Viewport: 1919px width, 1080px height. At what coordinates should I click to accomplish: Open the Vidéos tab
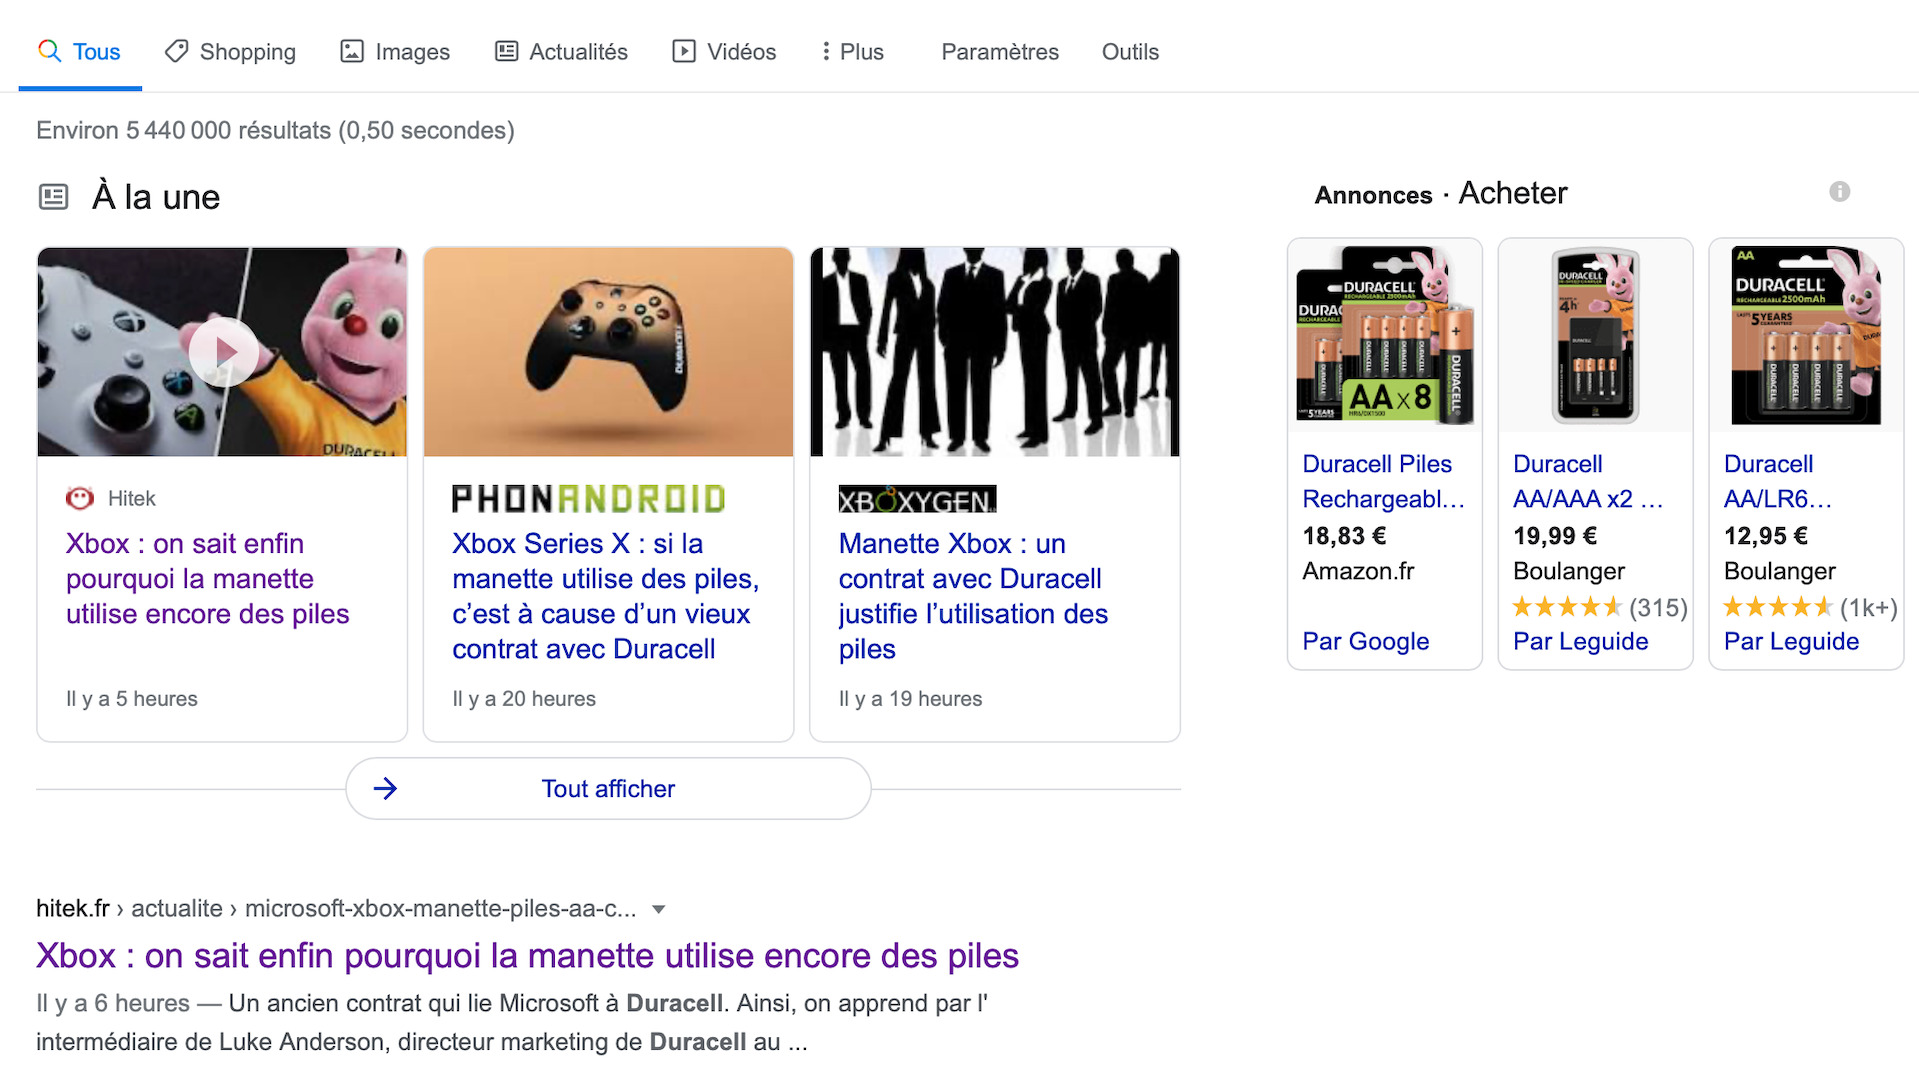tap(724, 51)
